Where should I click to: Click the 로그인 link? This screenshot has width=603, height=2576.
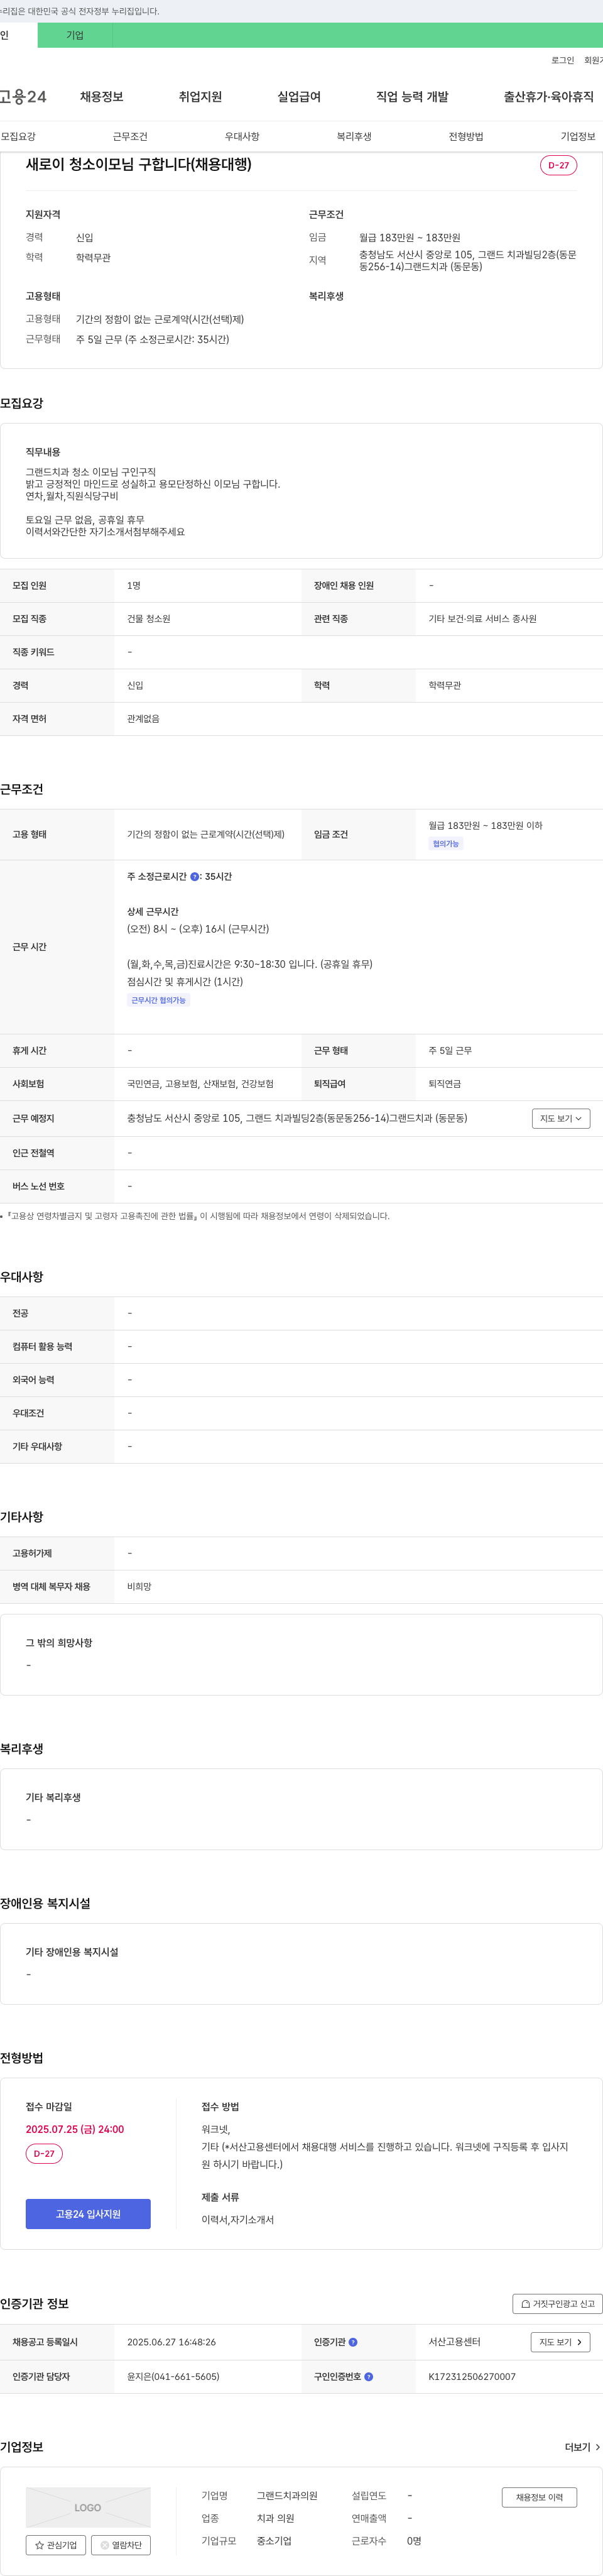point(562,60)
